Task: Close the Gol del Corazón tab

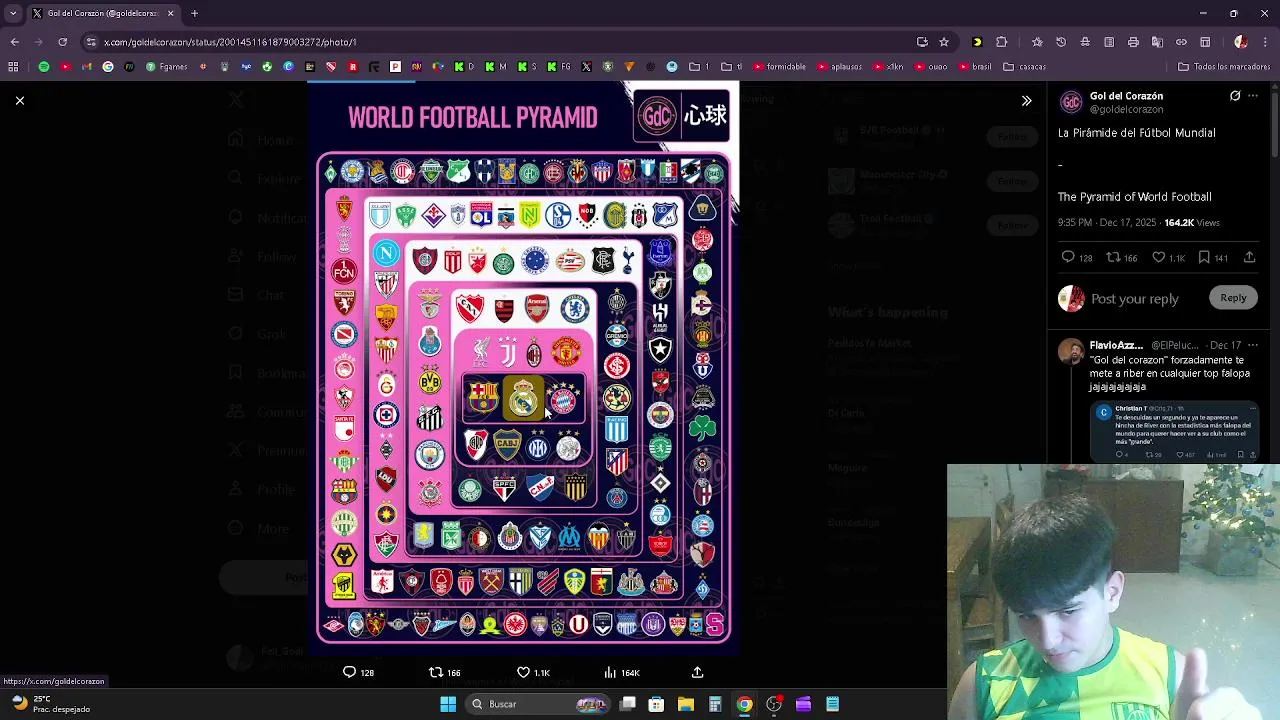Action: 170,13
